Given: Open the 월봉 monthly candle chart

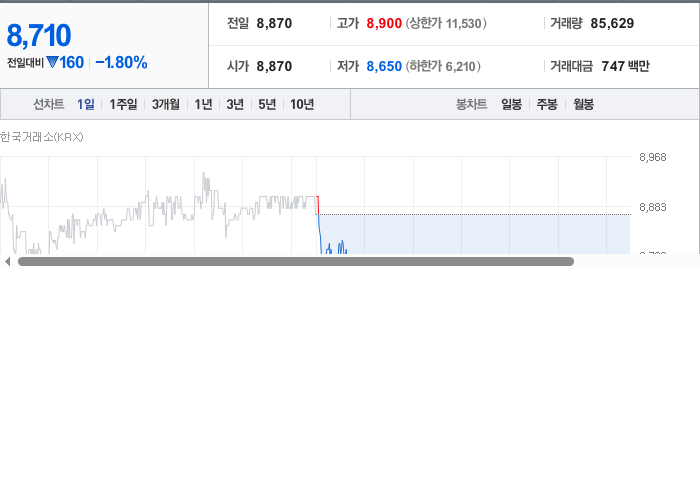Looking at the screenshot, I should (x=583, y=104).
